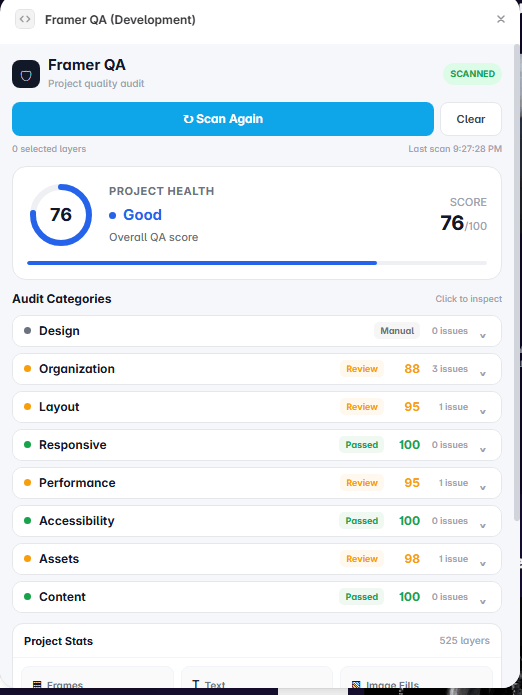This screenshot has width=522, height=695.
Task: Expand the Layout category chevron
Action: pos(483,412)
